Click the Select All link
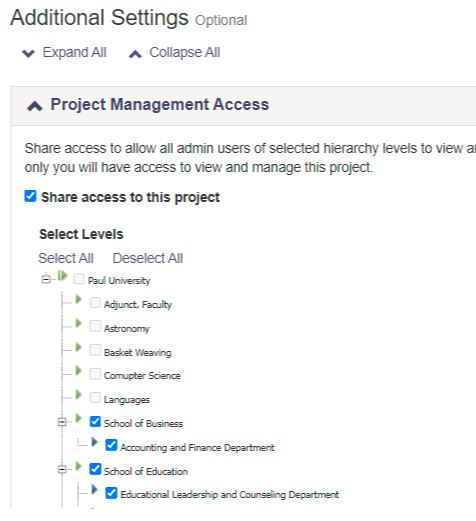The height and width of the screenshot is (521, 476). tap(66, 258)
